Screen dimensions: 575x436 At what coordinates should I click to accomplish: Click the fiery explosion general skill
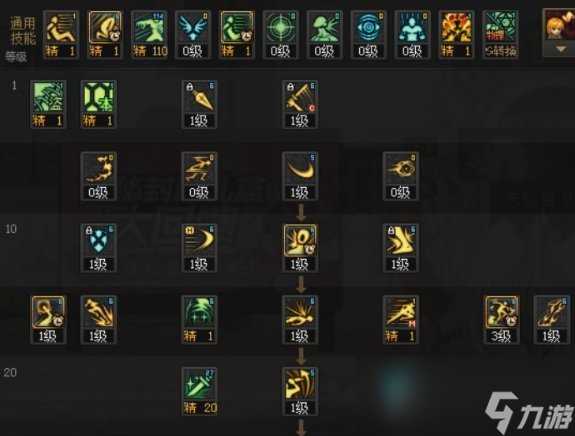457,34
